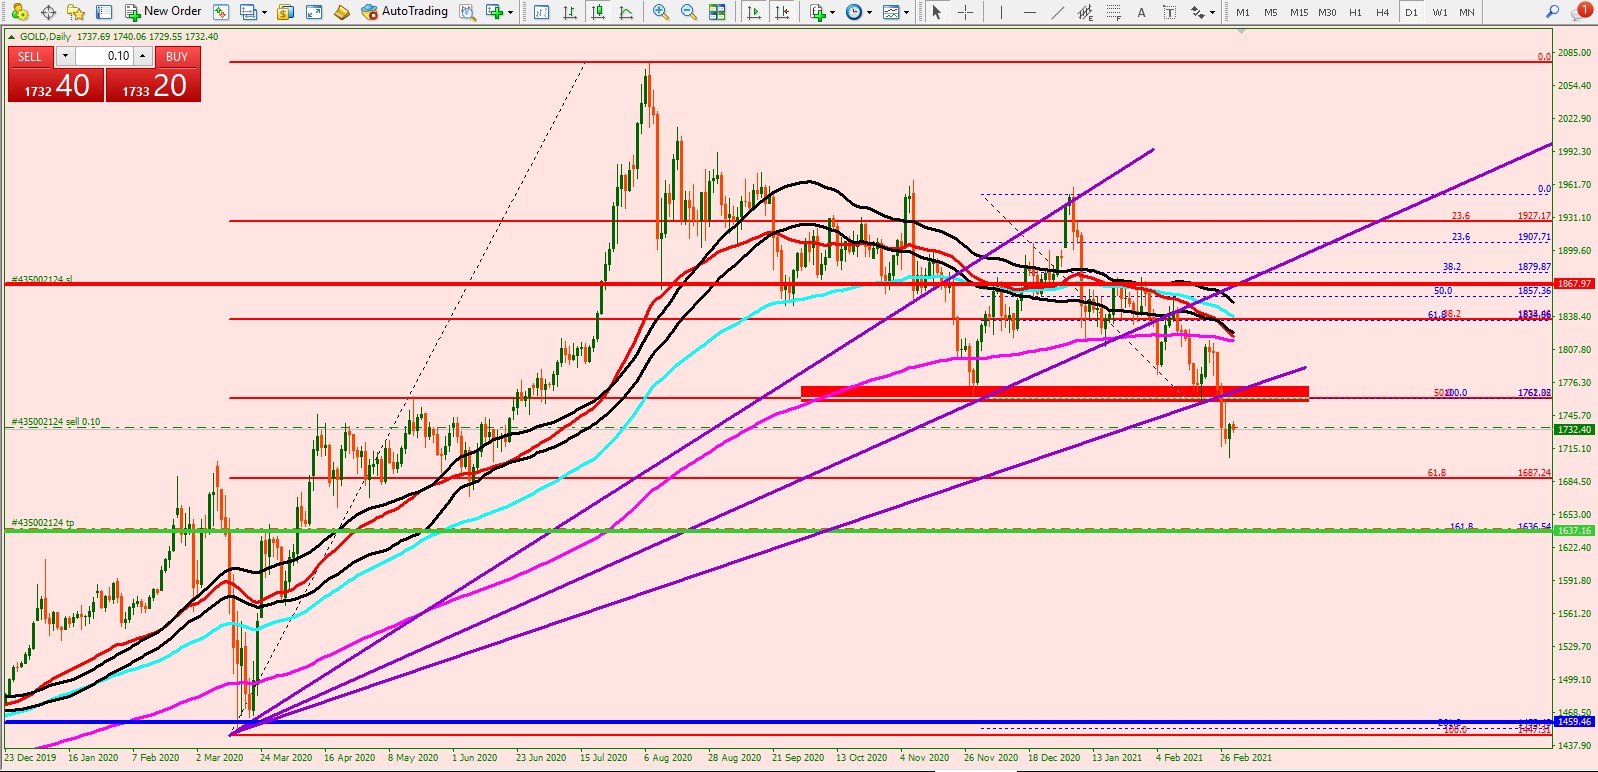Expand the profiles dropdown arrow
Image resolution: width=1598 pixels, height=772 pixels.
(263, 12)
